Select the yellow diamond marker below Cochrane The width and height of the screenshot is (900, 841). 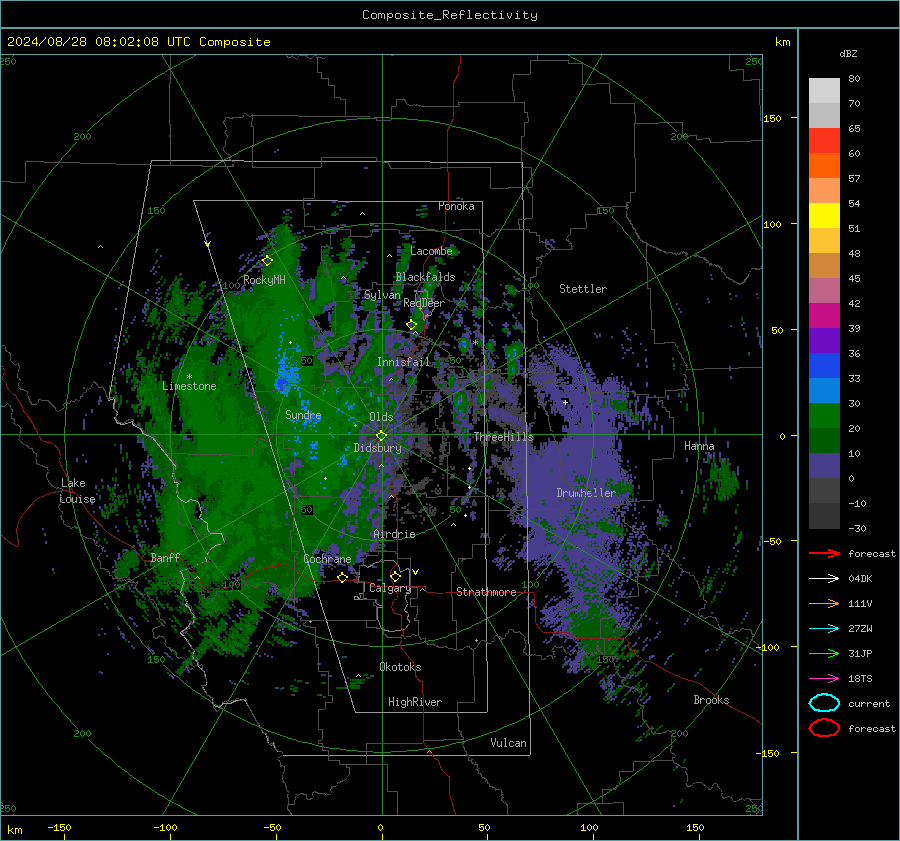click(342, 578)
